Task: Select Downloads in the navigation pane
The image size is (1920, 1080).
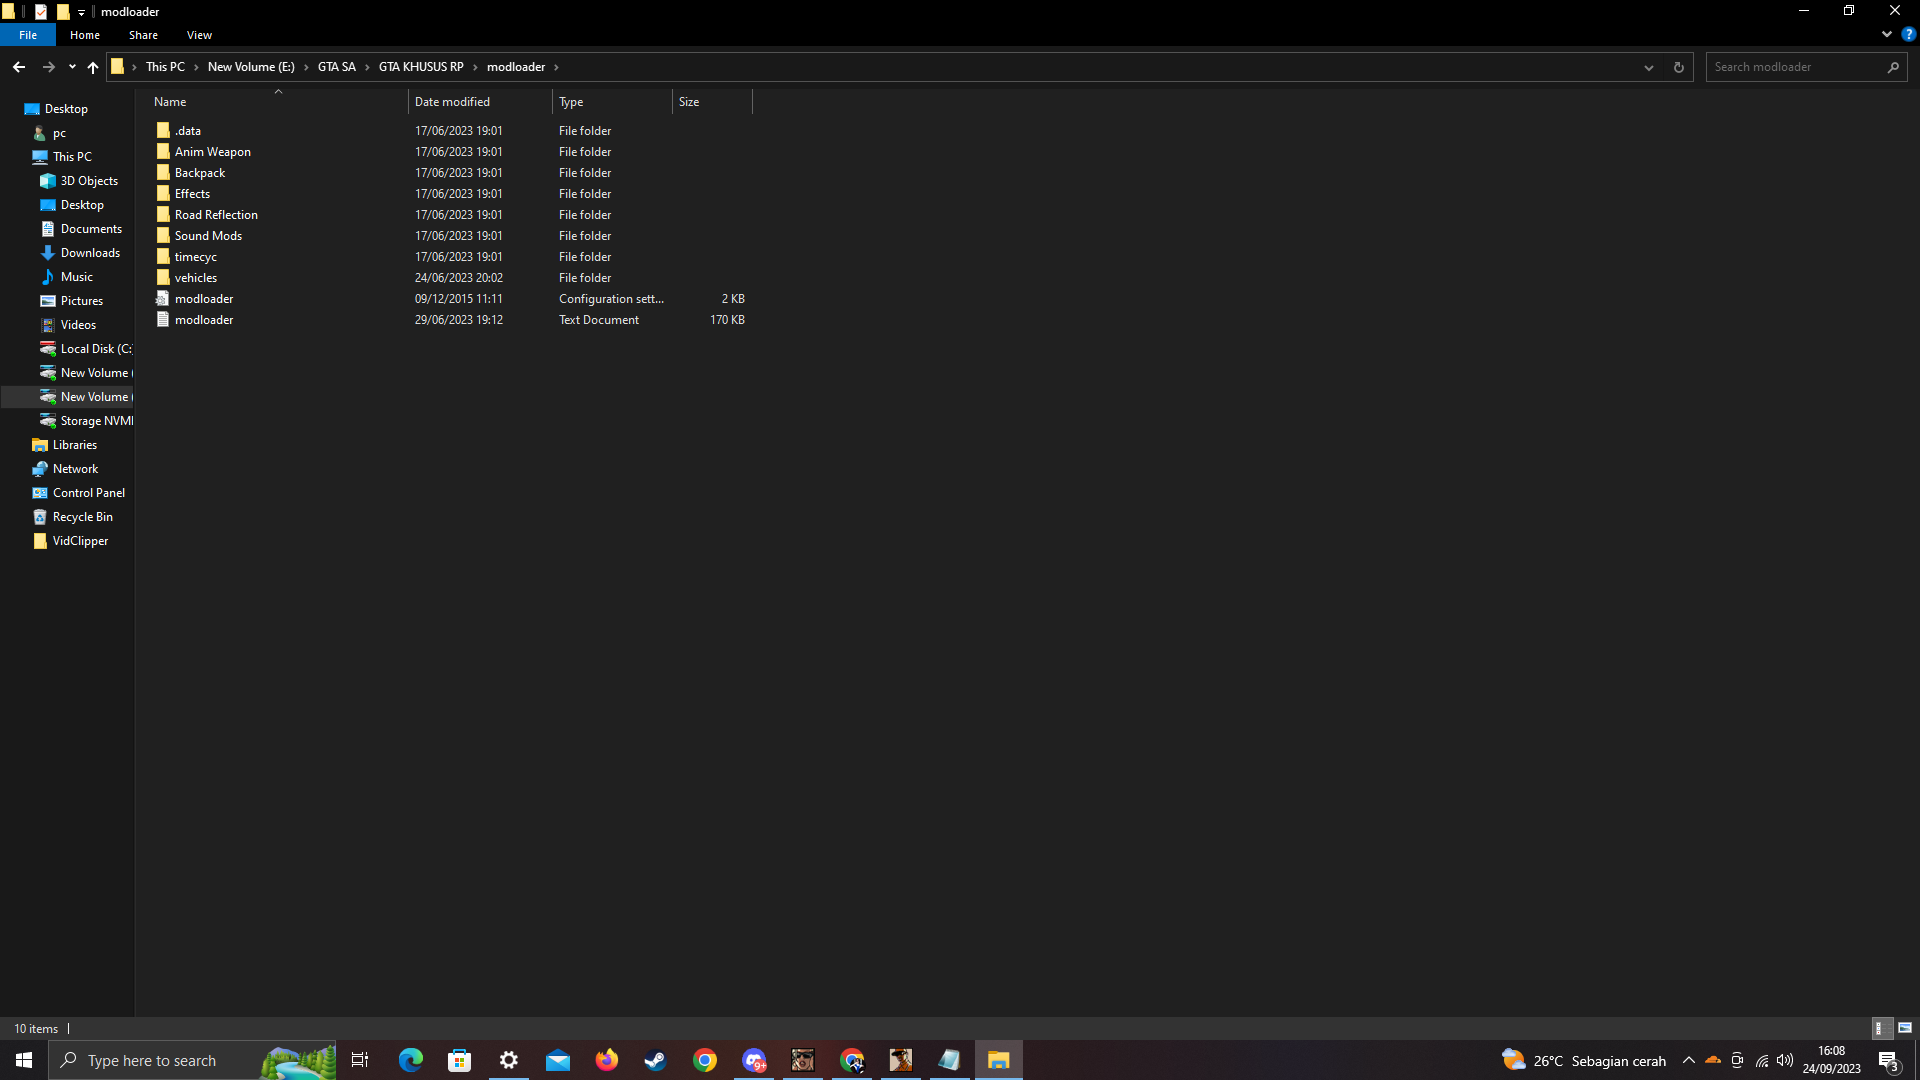Action: click(90, 253)
